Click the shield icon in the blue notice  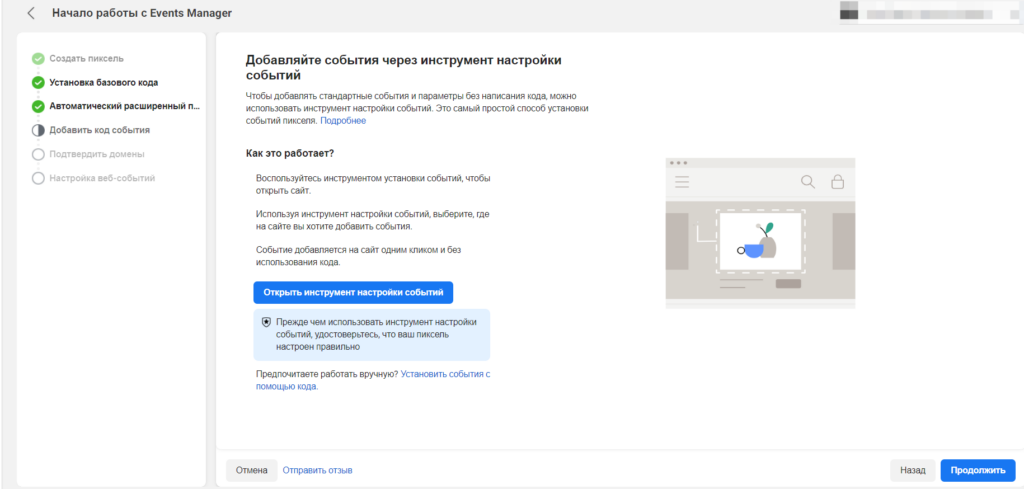pos(266,322)
